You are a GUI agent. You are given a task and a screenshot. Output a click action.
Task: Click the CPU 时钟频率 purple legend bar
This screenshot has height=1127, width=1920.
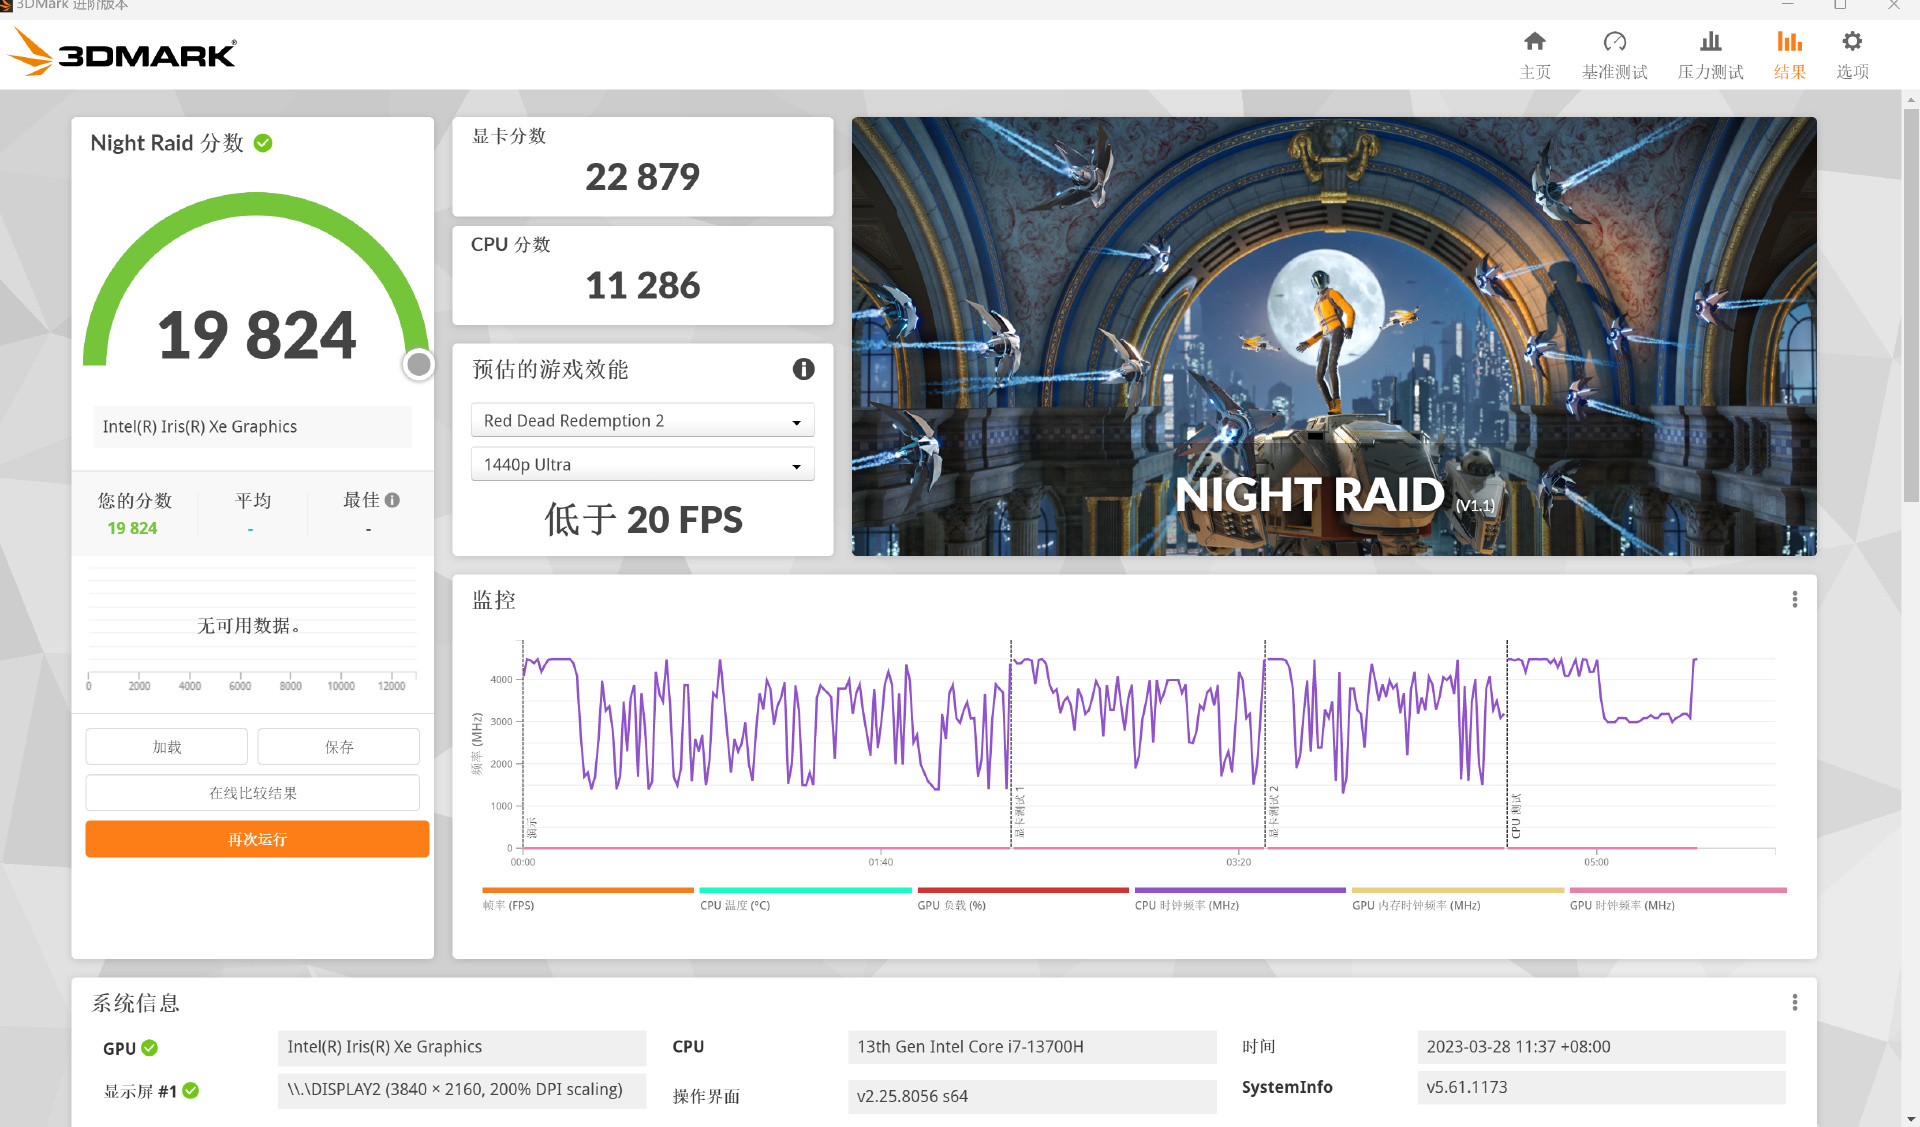[x=1239, y=890]
